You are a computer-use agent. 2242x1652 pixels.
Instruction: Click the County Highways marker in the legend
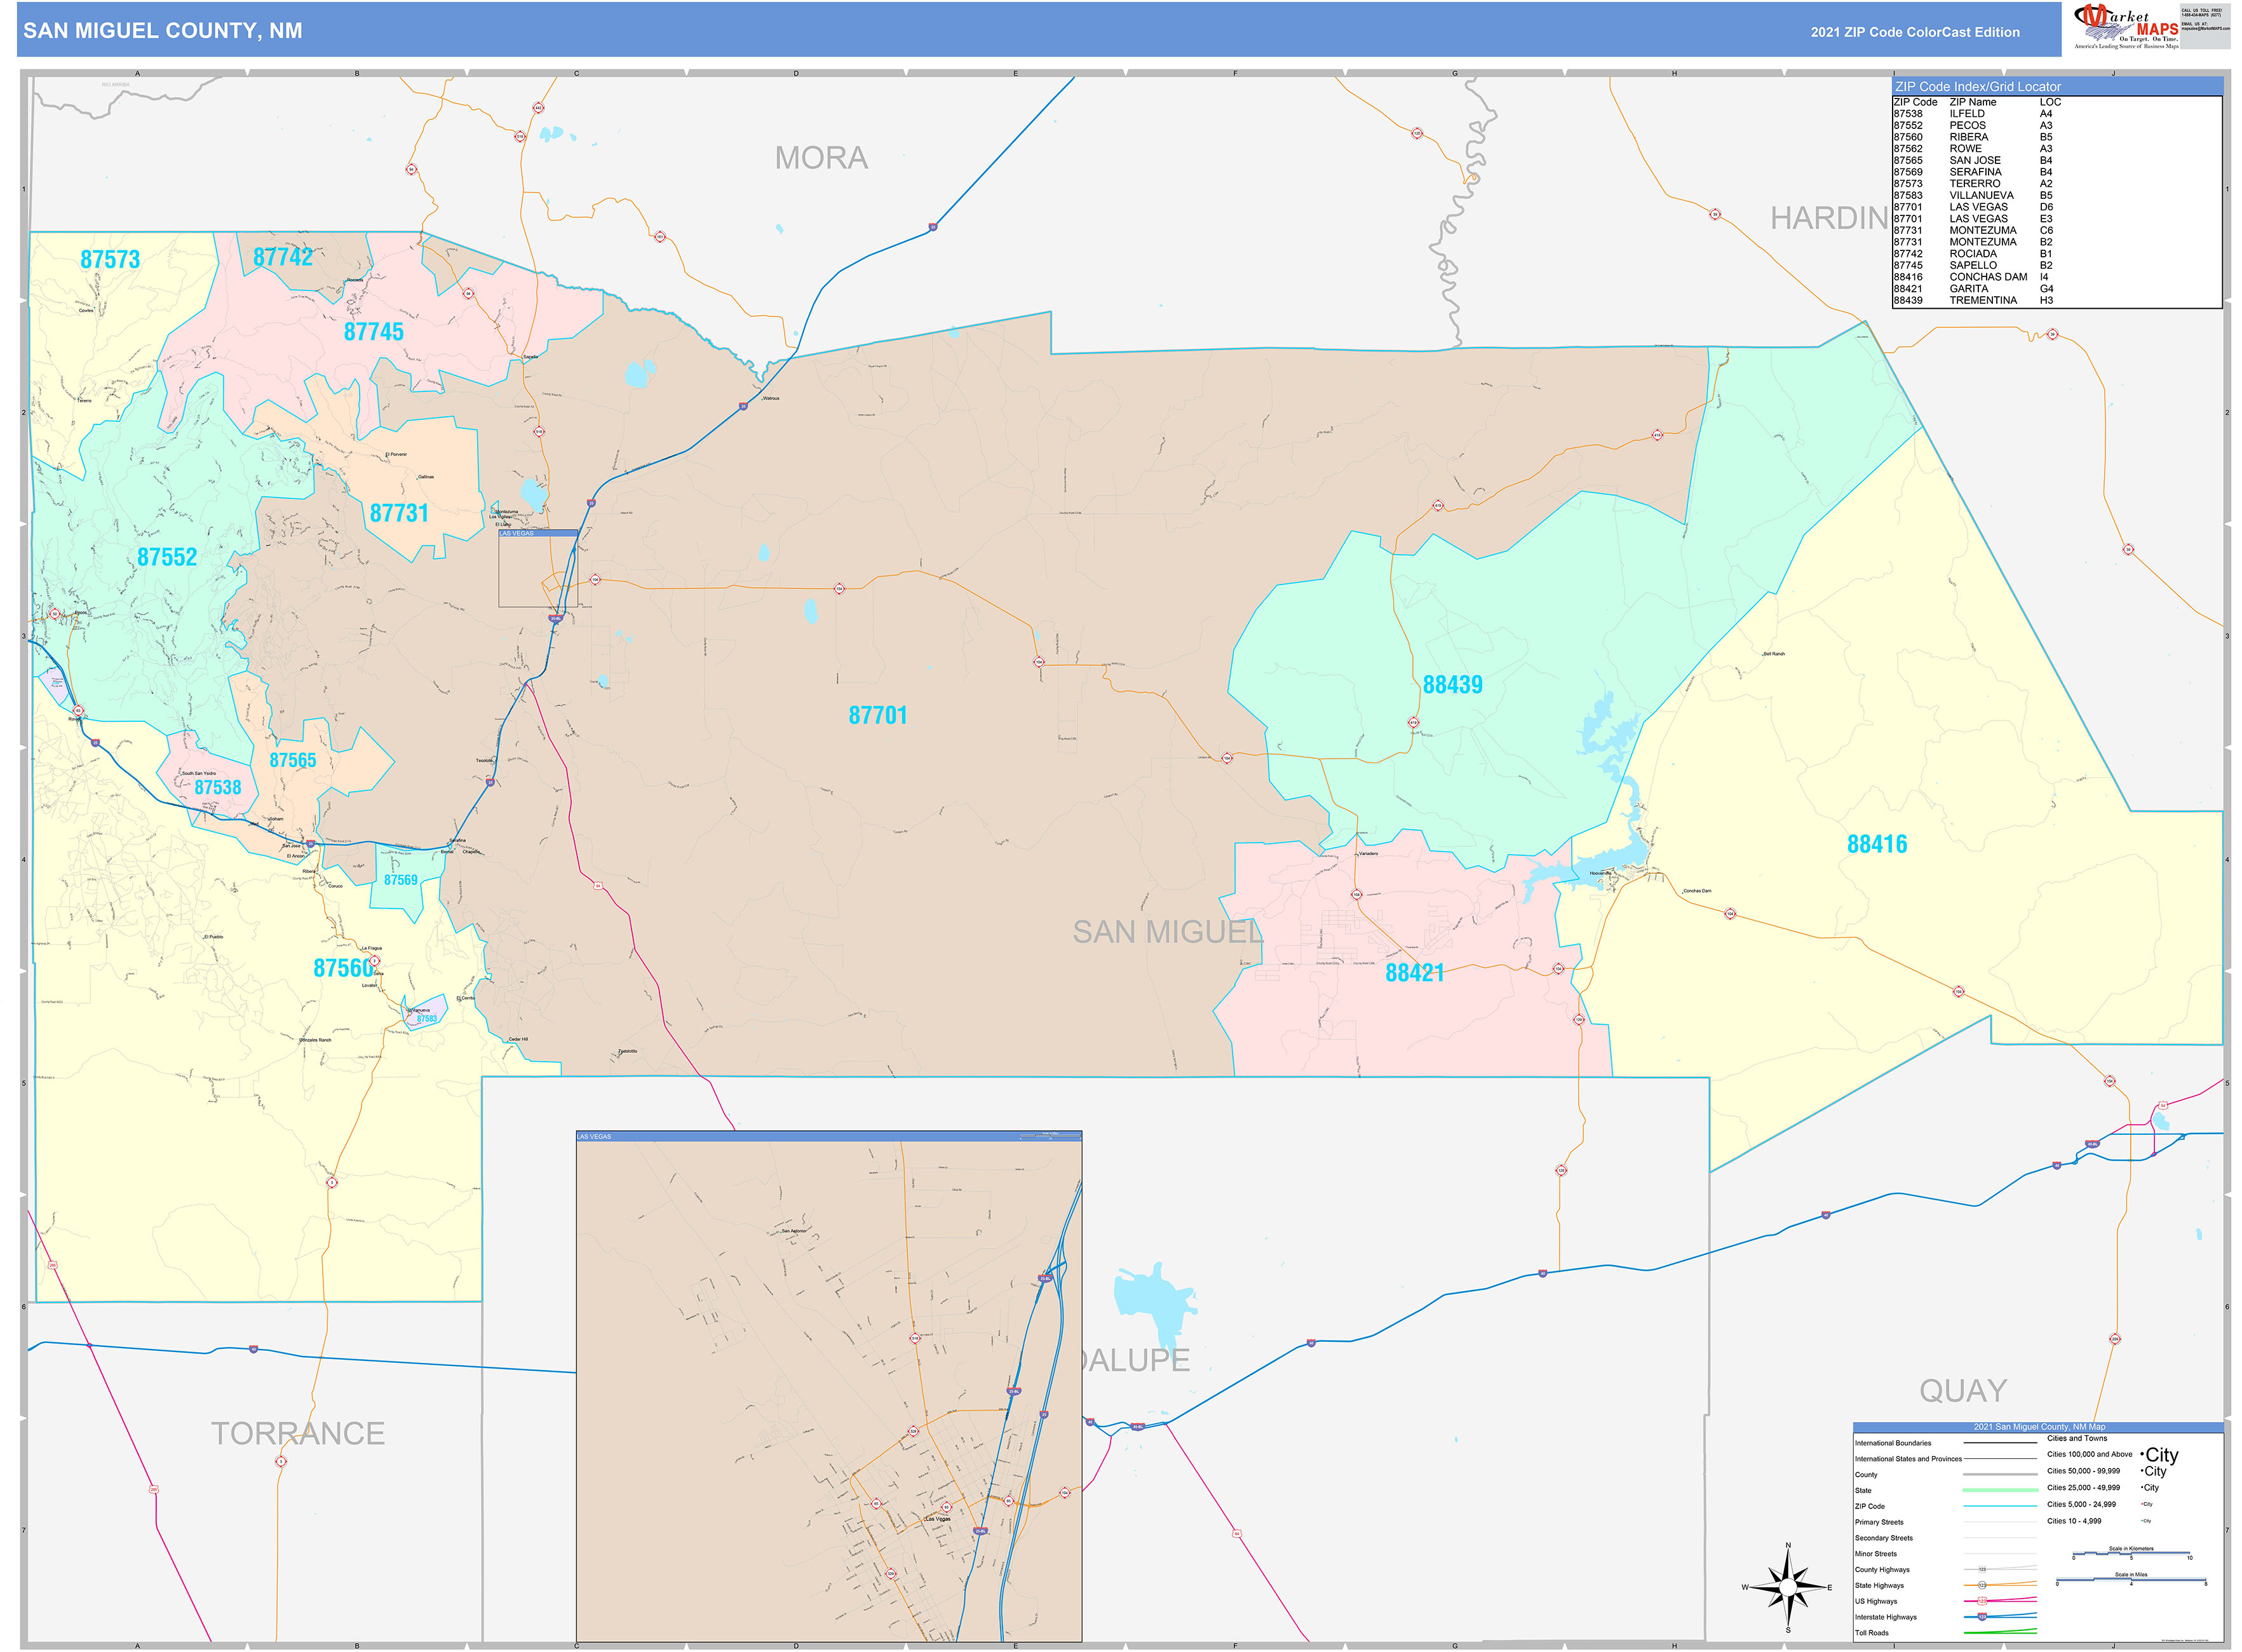point(1983,1569)
